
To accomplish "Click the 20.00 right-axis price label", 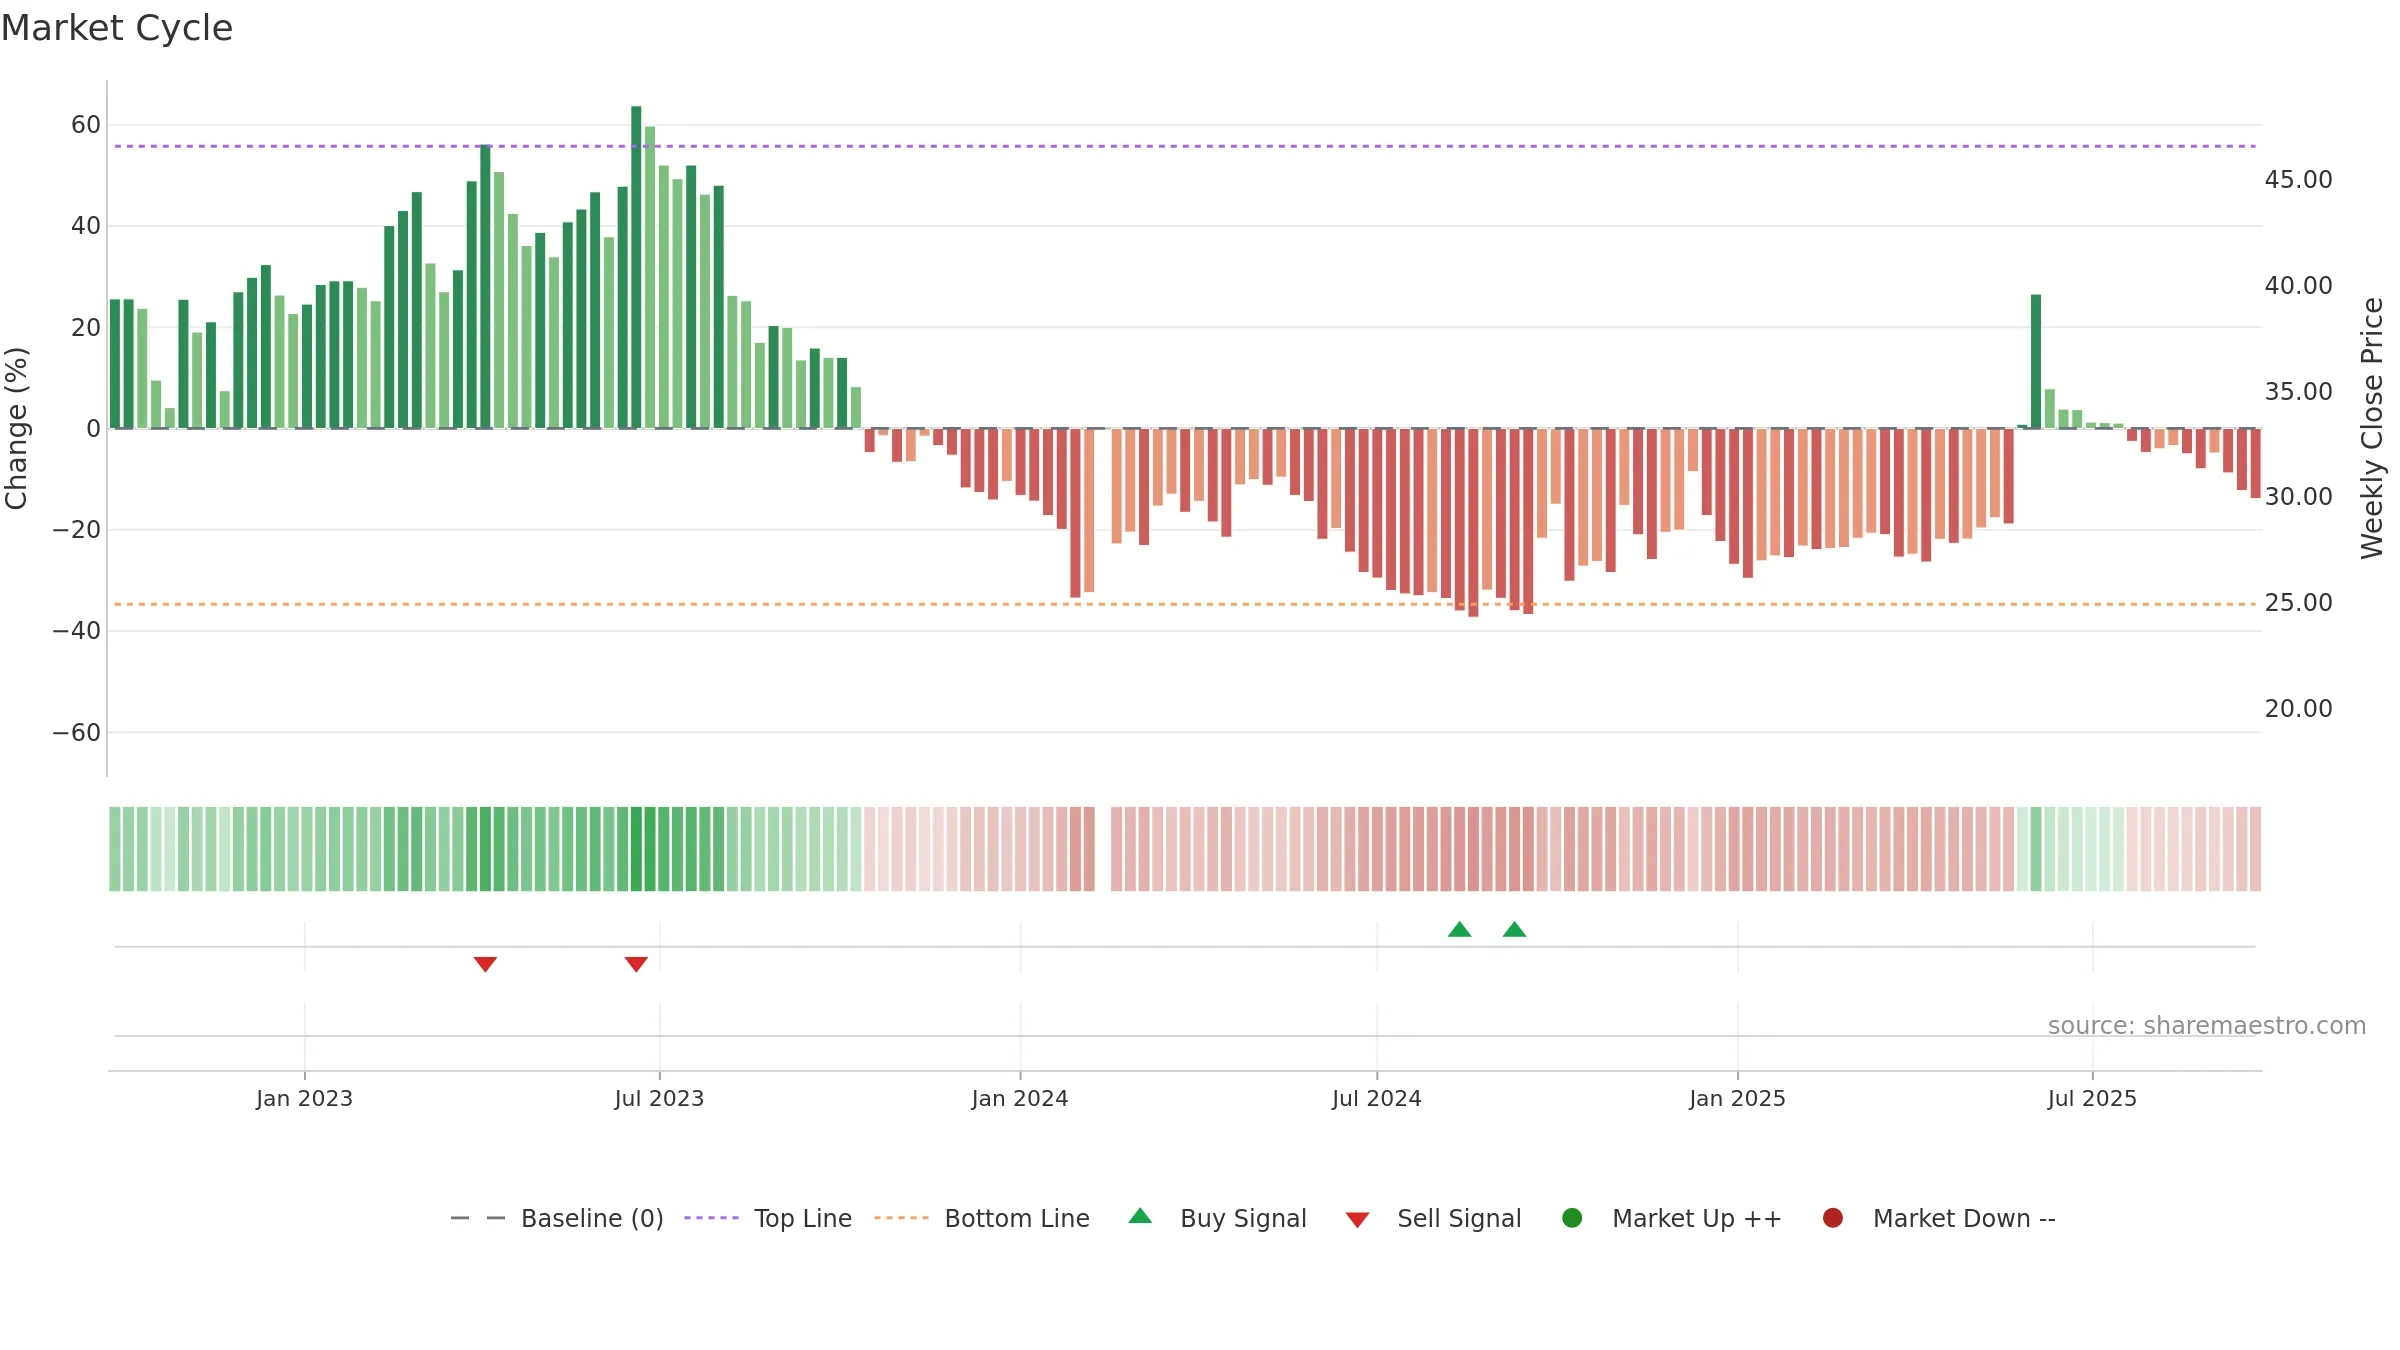I will (x=2298, y=709).
